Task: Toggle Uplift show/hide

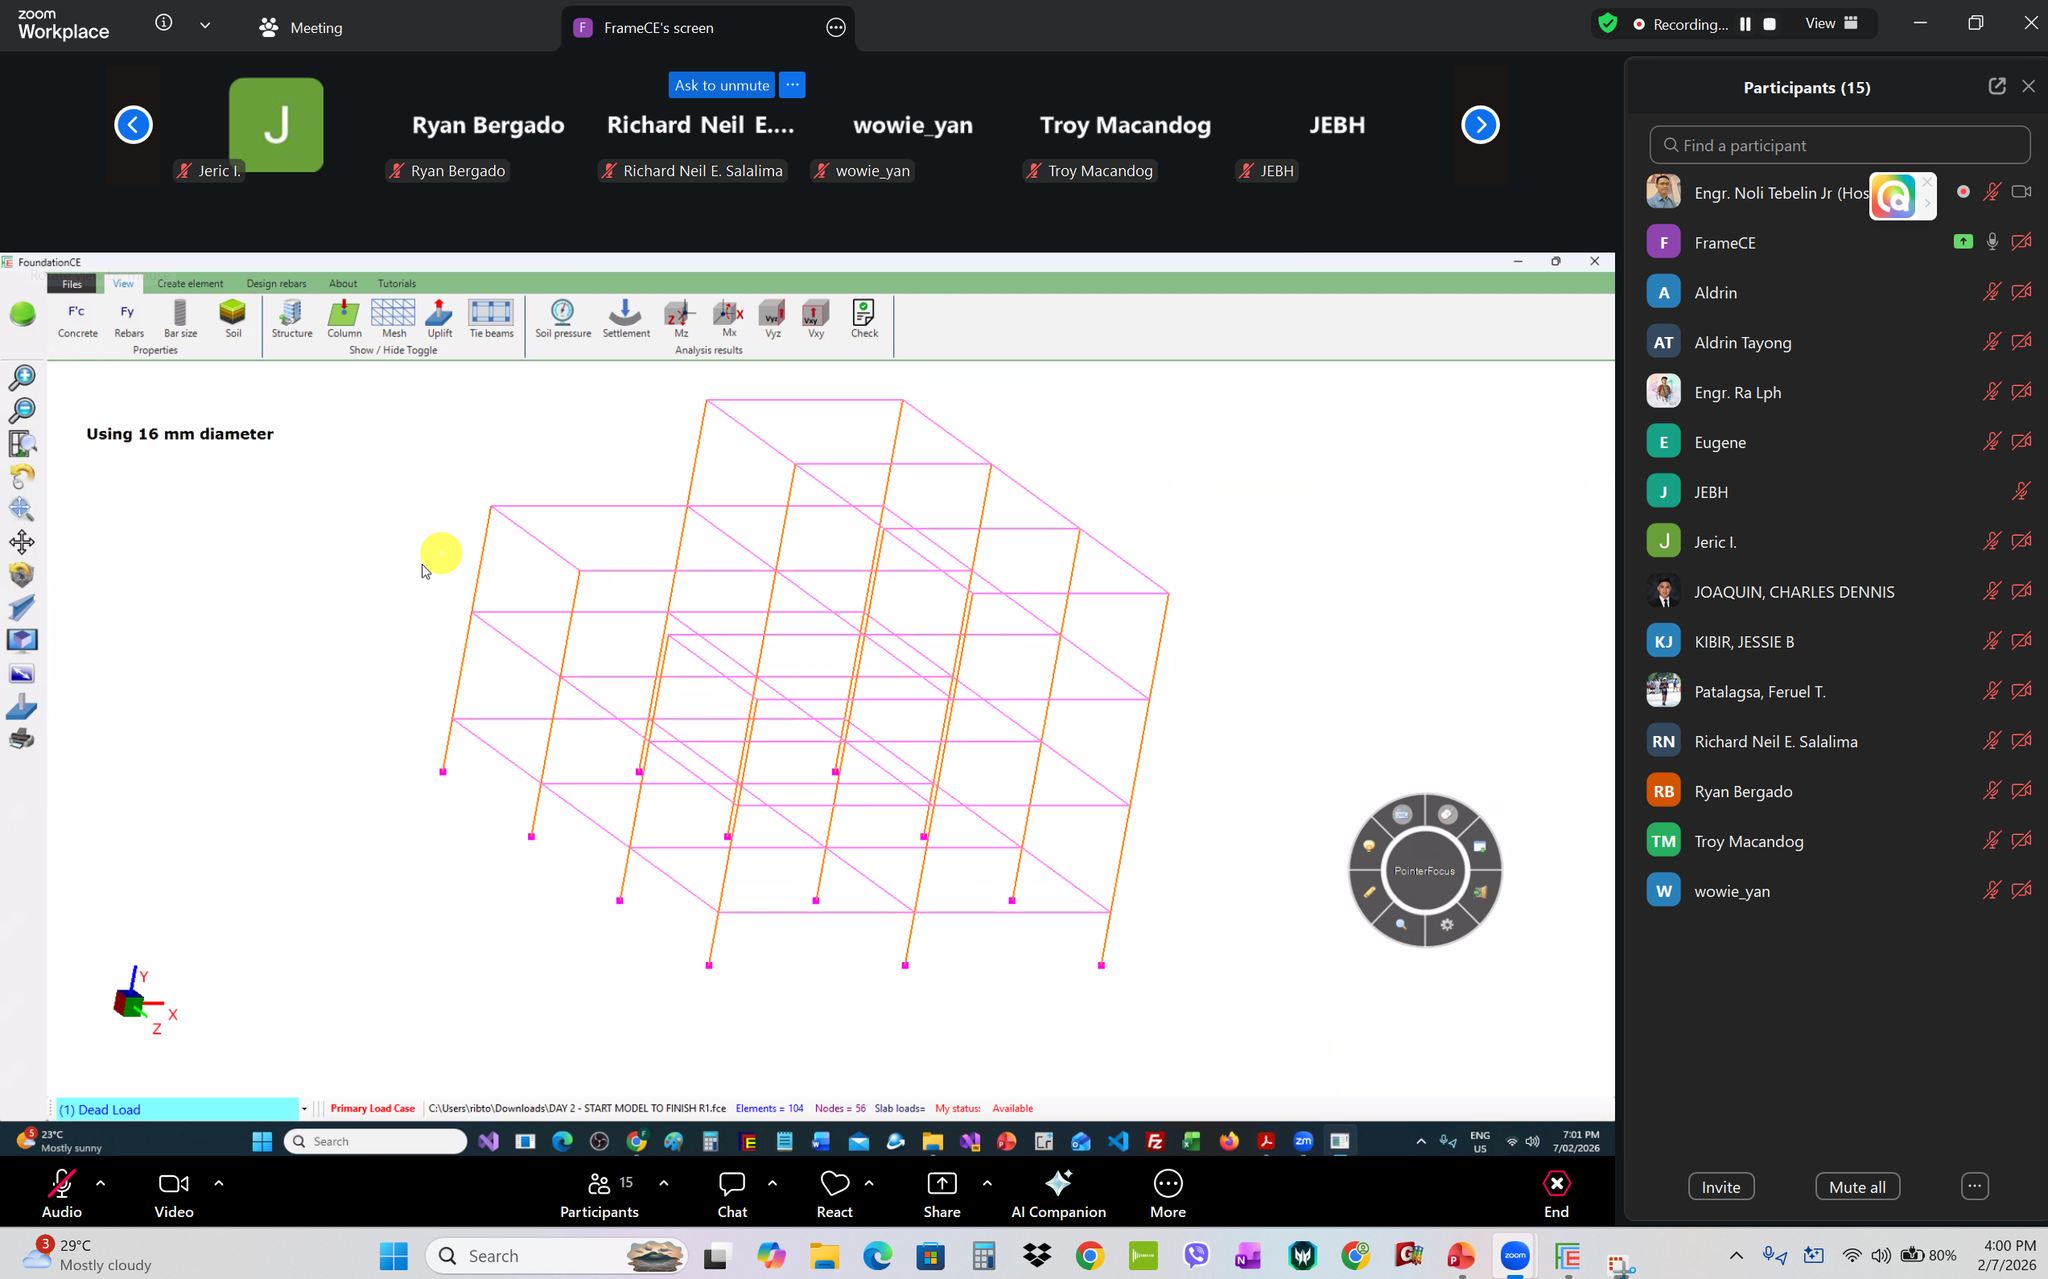Action: (439, 320)
